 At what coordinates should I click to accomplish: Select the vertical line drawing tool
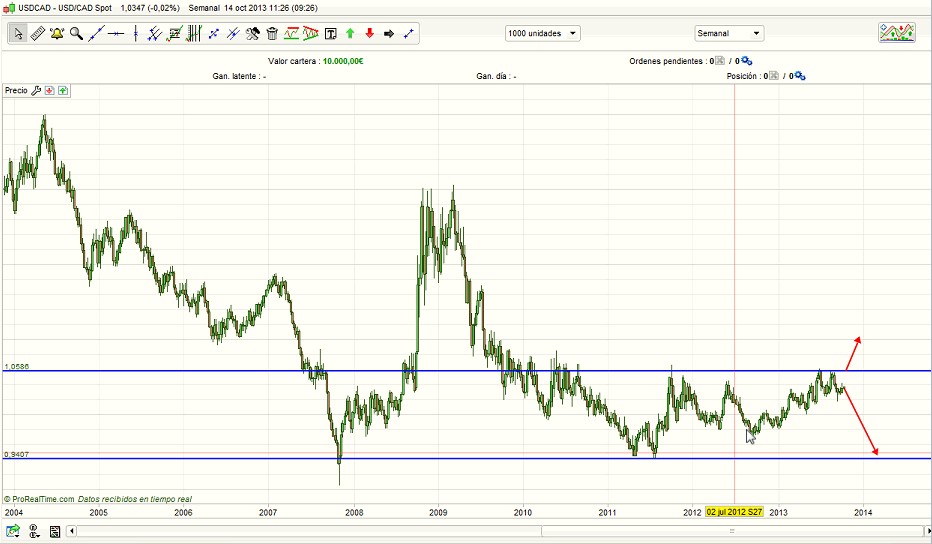point(136,34)
